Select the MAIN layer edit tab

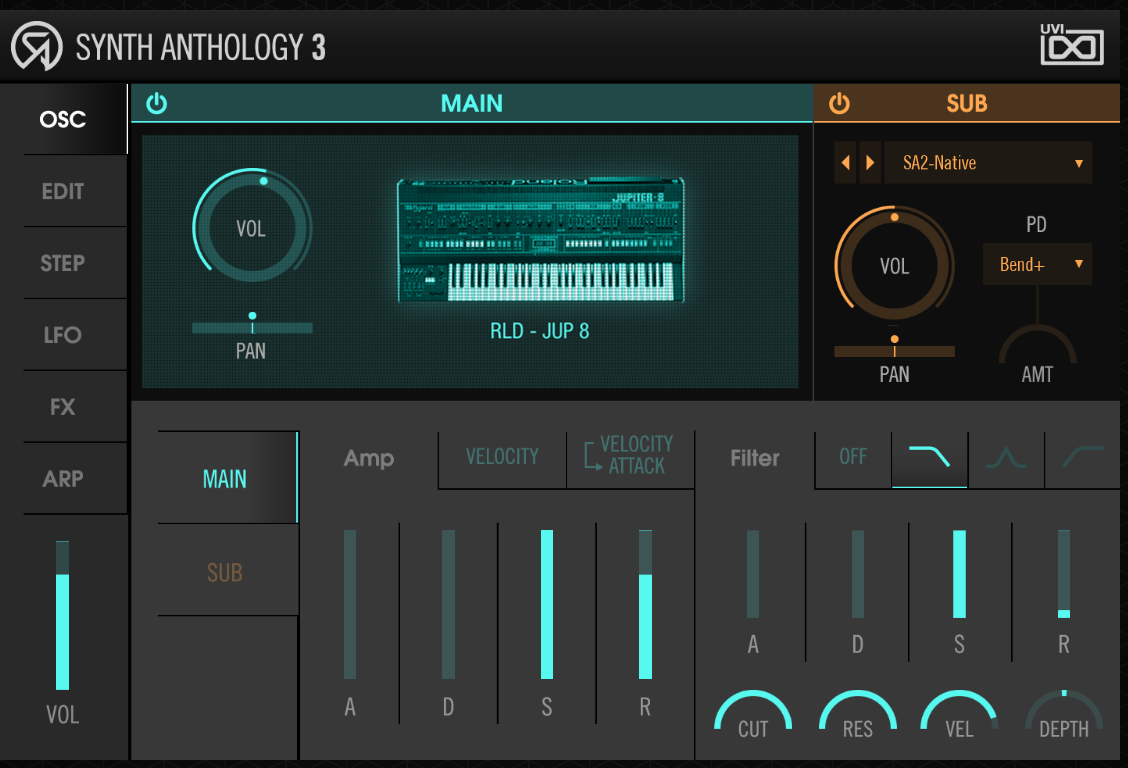click(x=227, y=478)
